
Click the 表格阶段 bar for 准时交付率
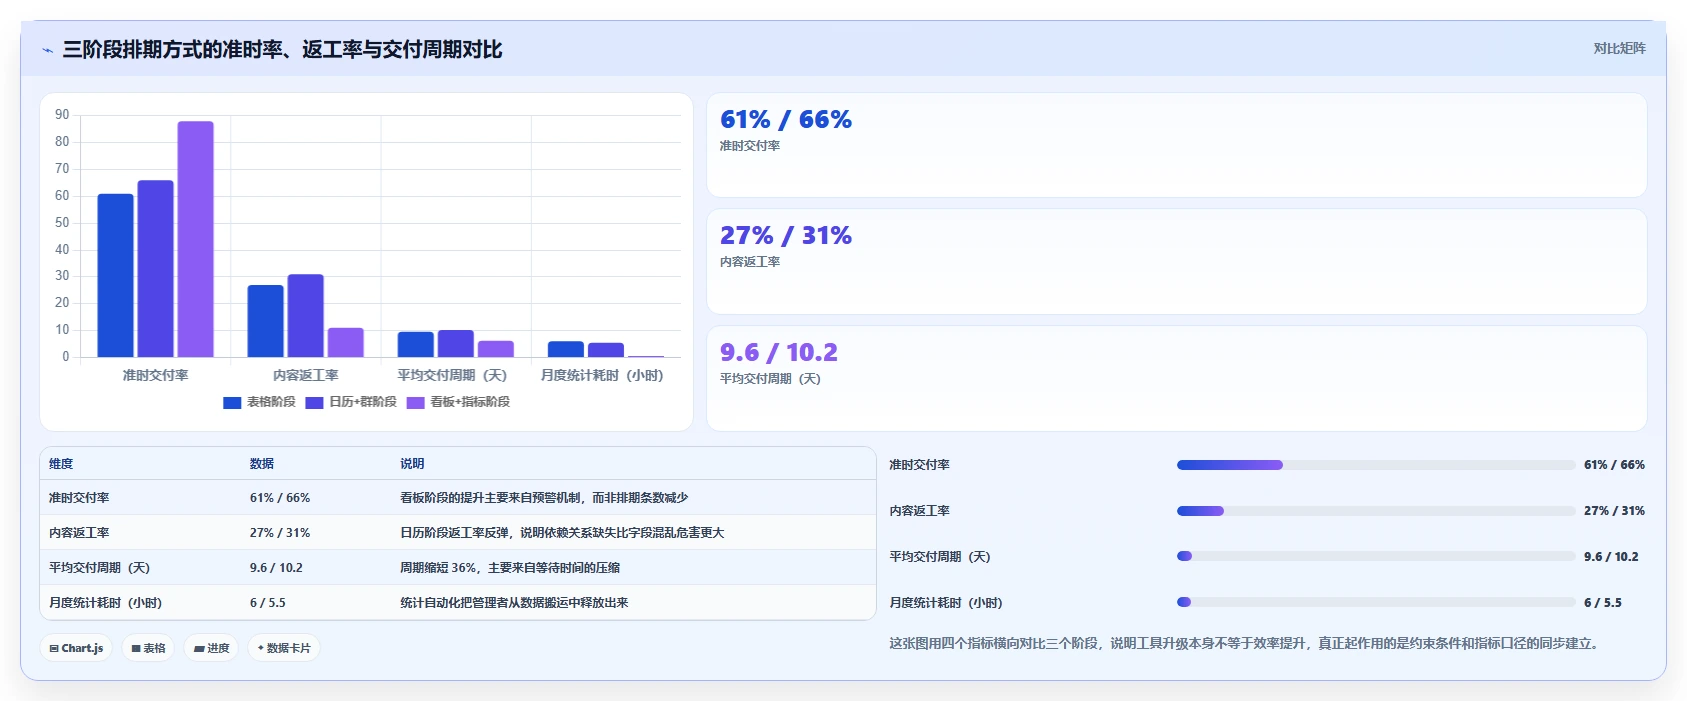point(115,275)
